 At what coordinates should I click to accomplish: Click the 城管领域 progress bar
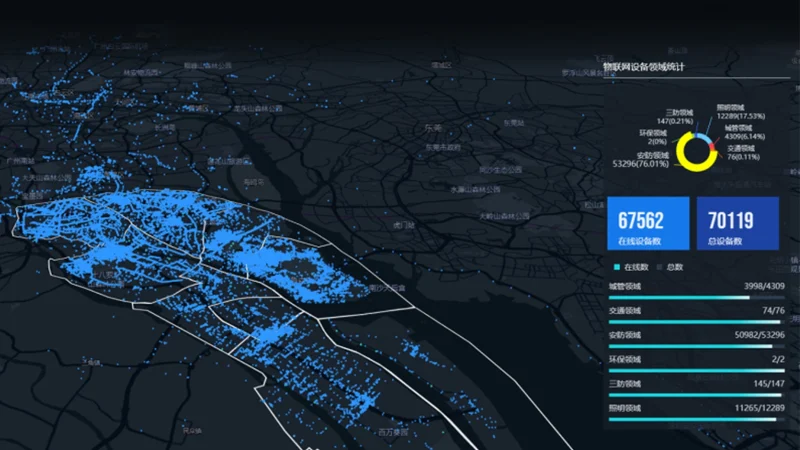[x=696, y=297]
